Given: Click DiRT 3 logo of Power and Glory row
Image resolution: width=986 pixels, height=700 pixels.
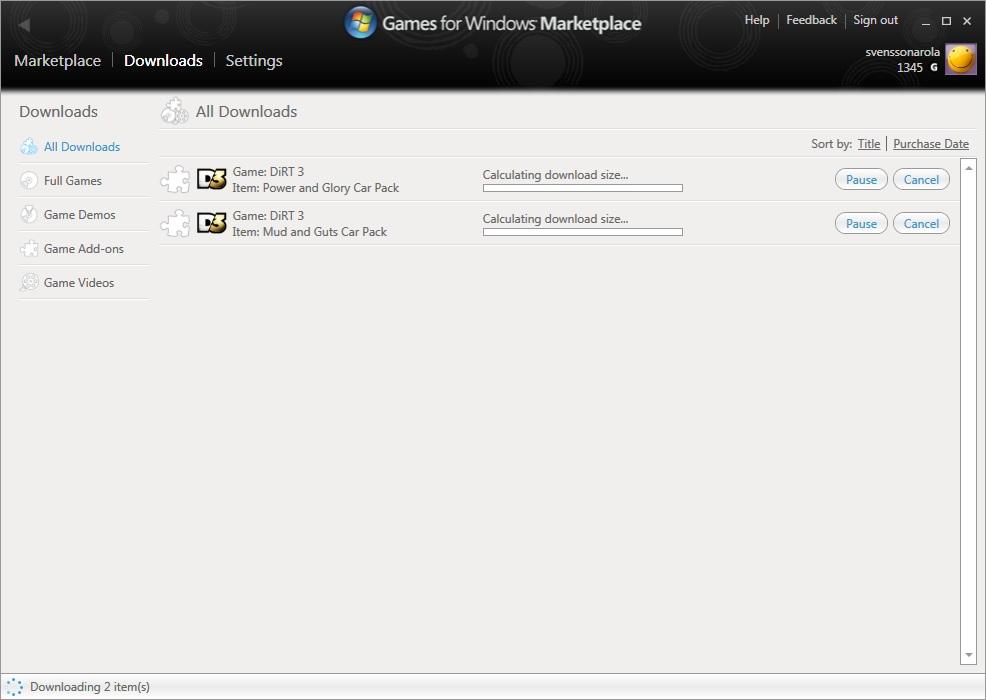Looking at the screenshot, I should tap(211, 179).
